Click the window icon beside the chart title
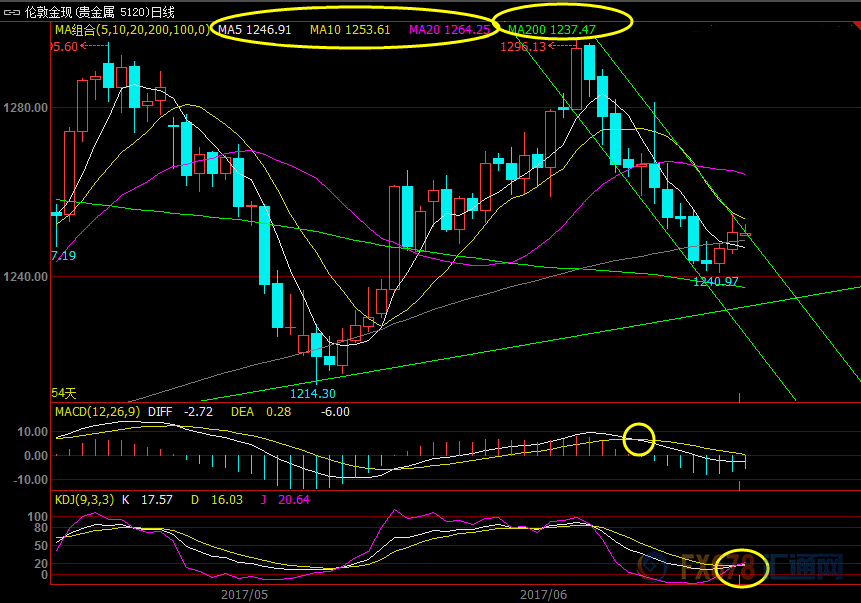This screenshot has height=603, width=861. coord(12,11)
